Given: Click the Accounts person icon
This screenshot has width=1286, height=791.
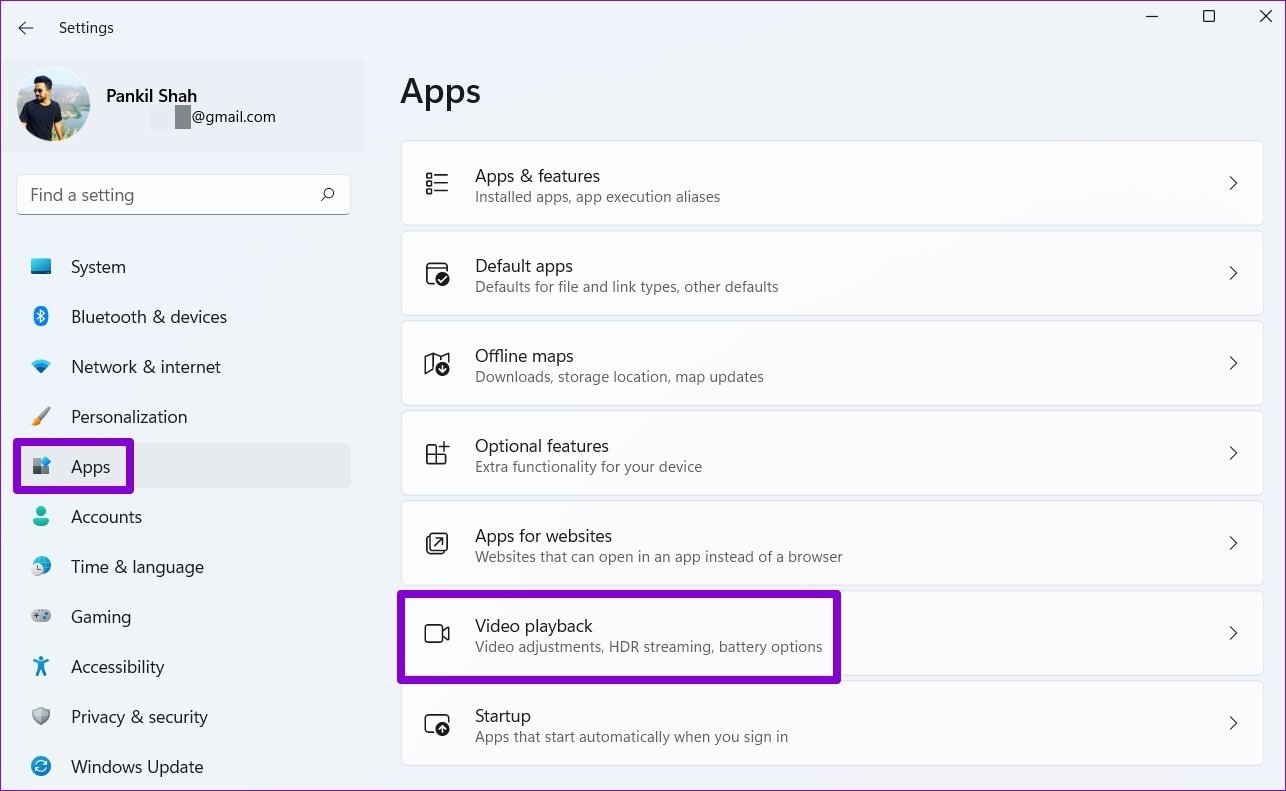Looking at the screenshot, I should (x=41, y=517).
